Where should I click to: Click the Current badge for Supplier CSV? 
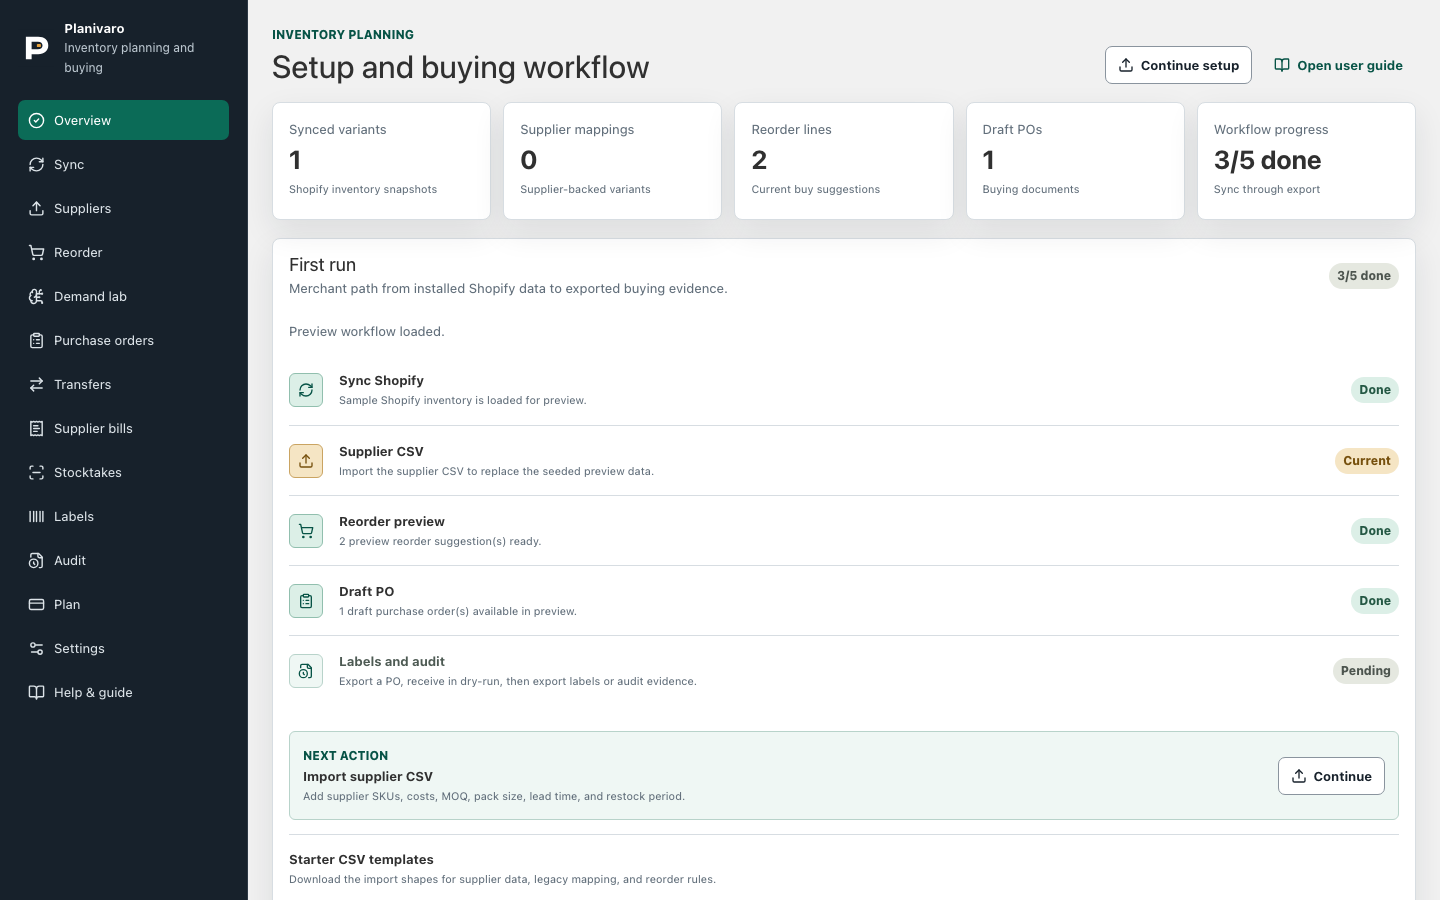pos(1367,461)
